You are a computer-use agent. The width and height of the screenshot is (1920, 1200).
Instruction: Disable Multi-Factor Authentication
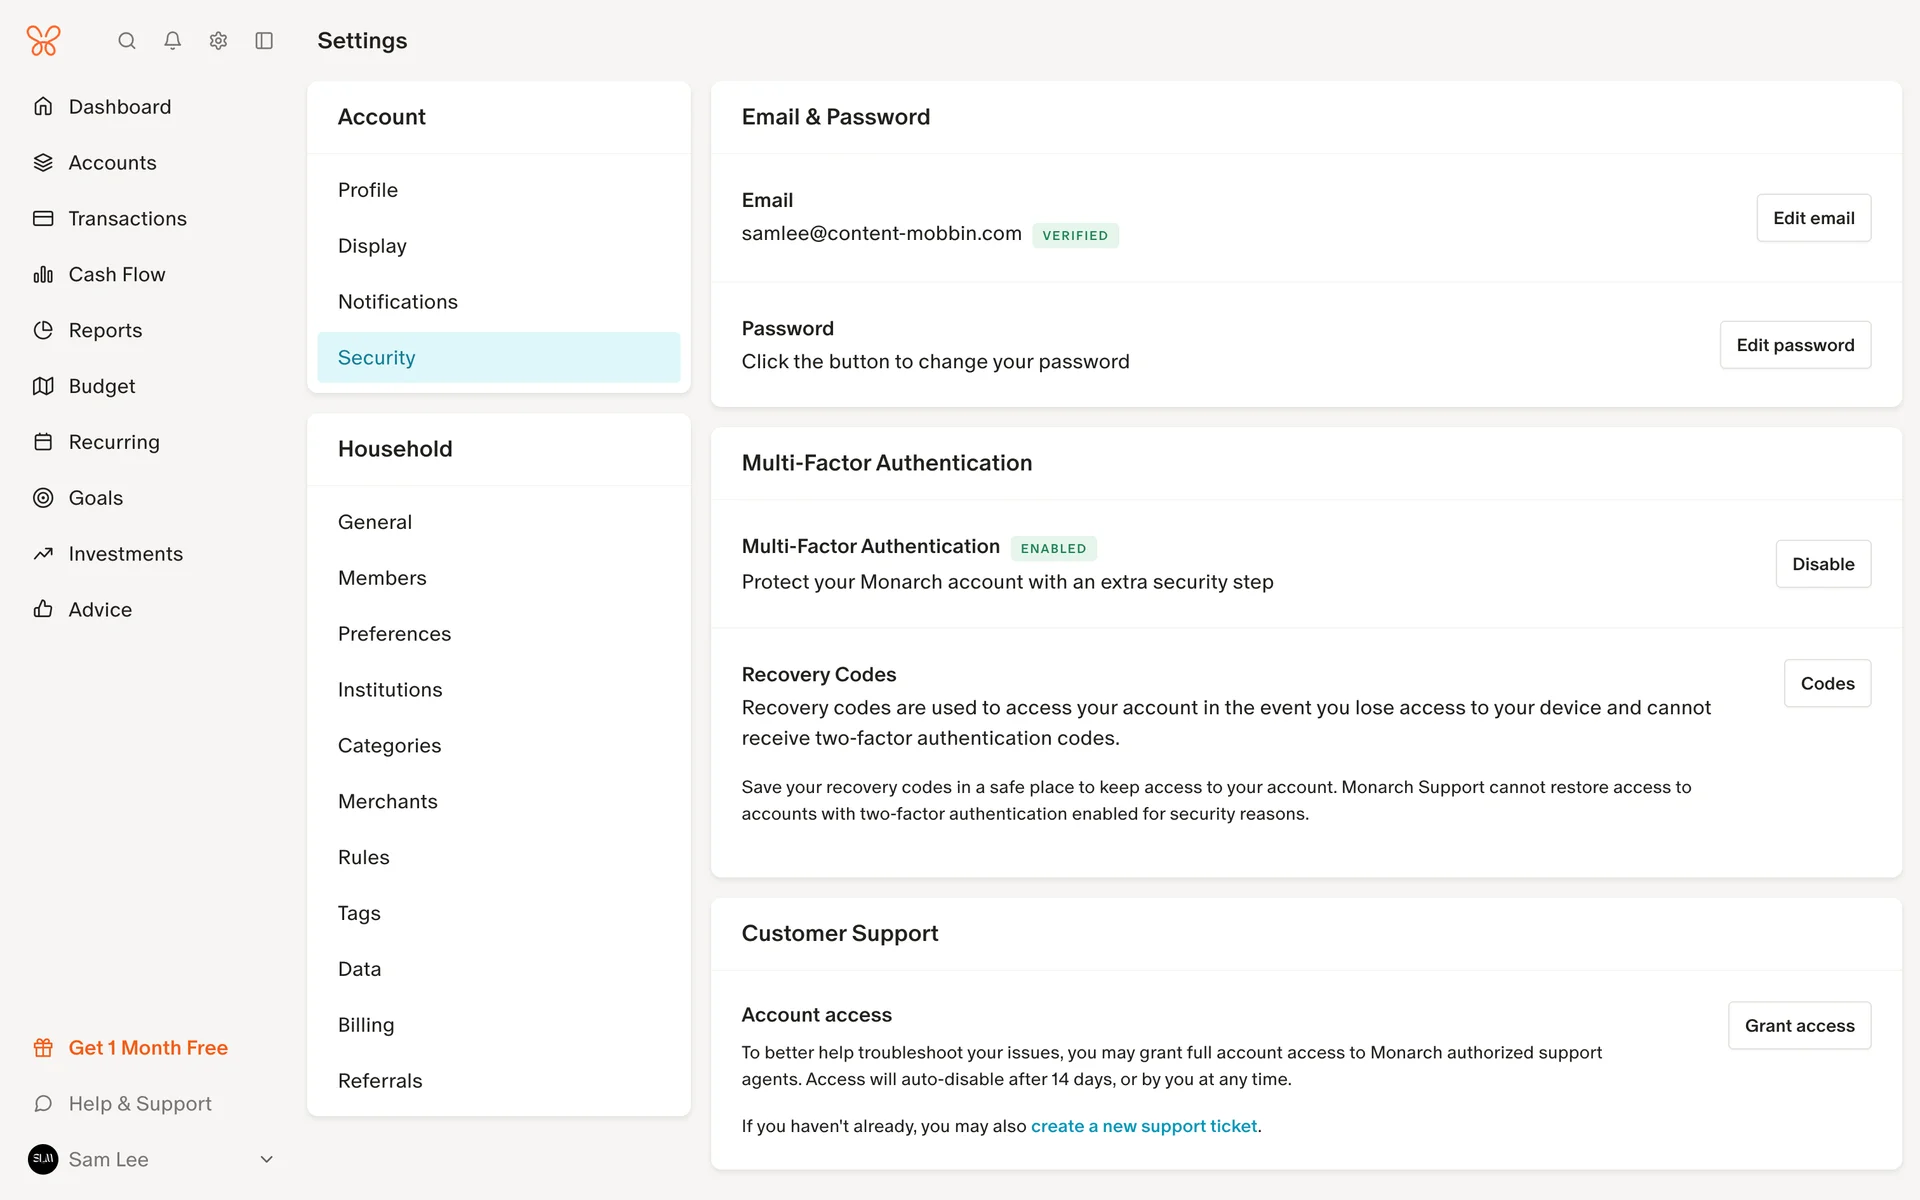[x=1822, y=564]
